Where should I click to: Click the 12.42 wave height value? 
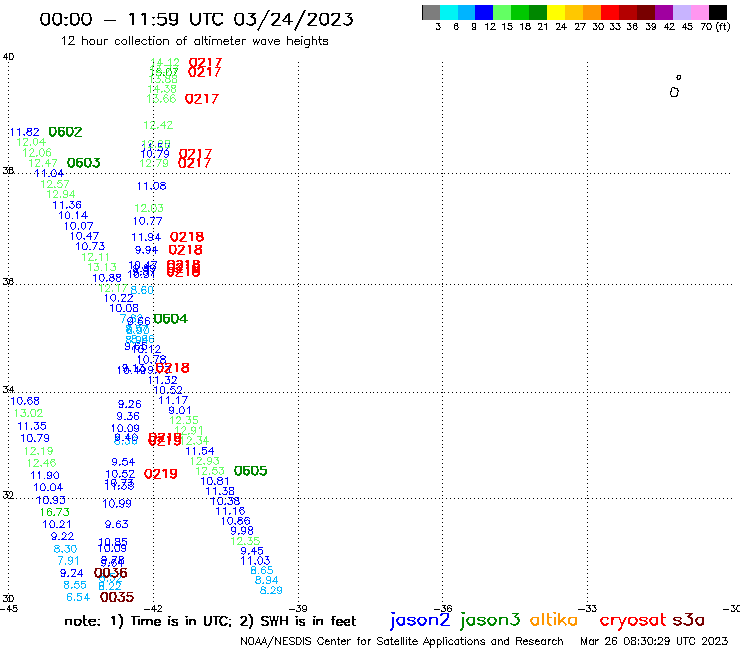[x=158, y=126]
